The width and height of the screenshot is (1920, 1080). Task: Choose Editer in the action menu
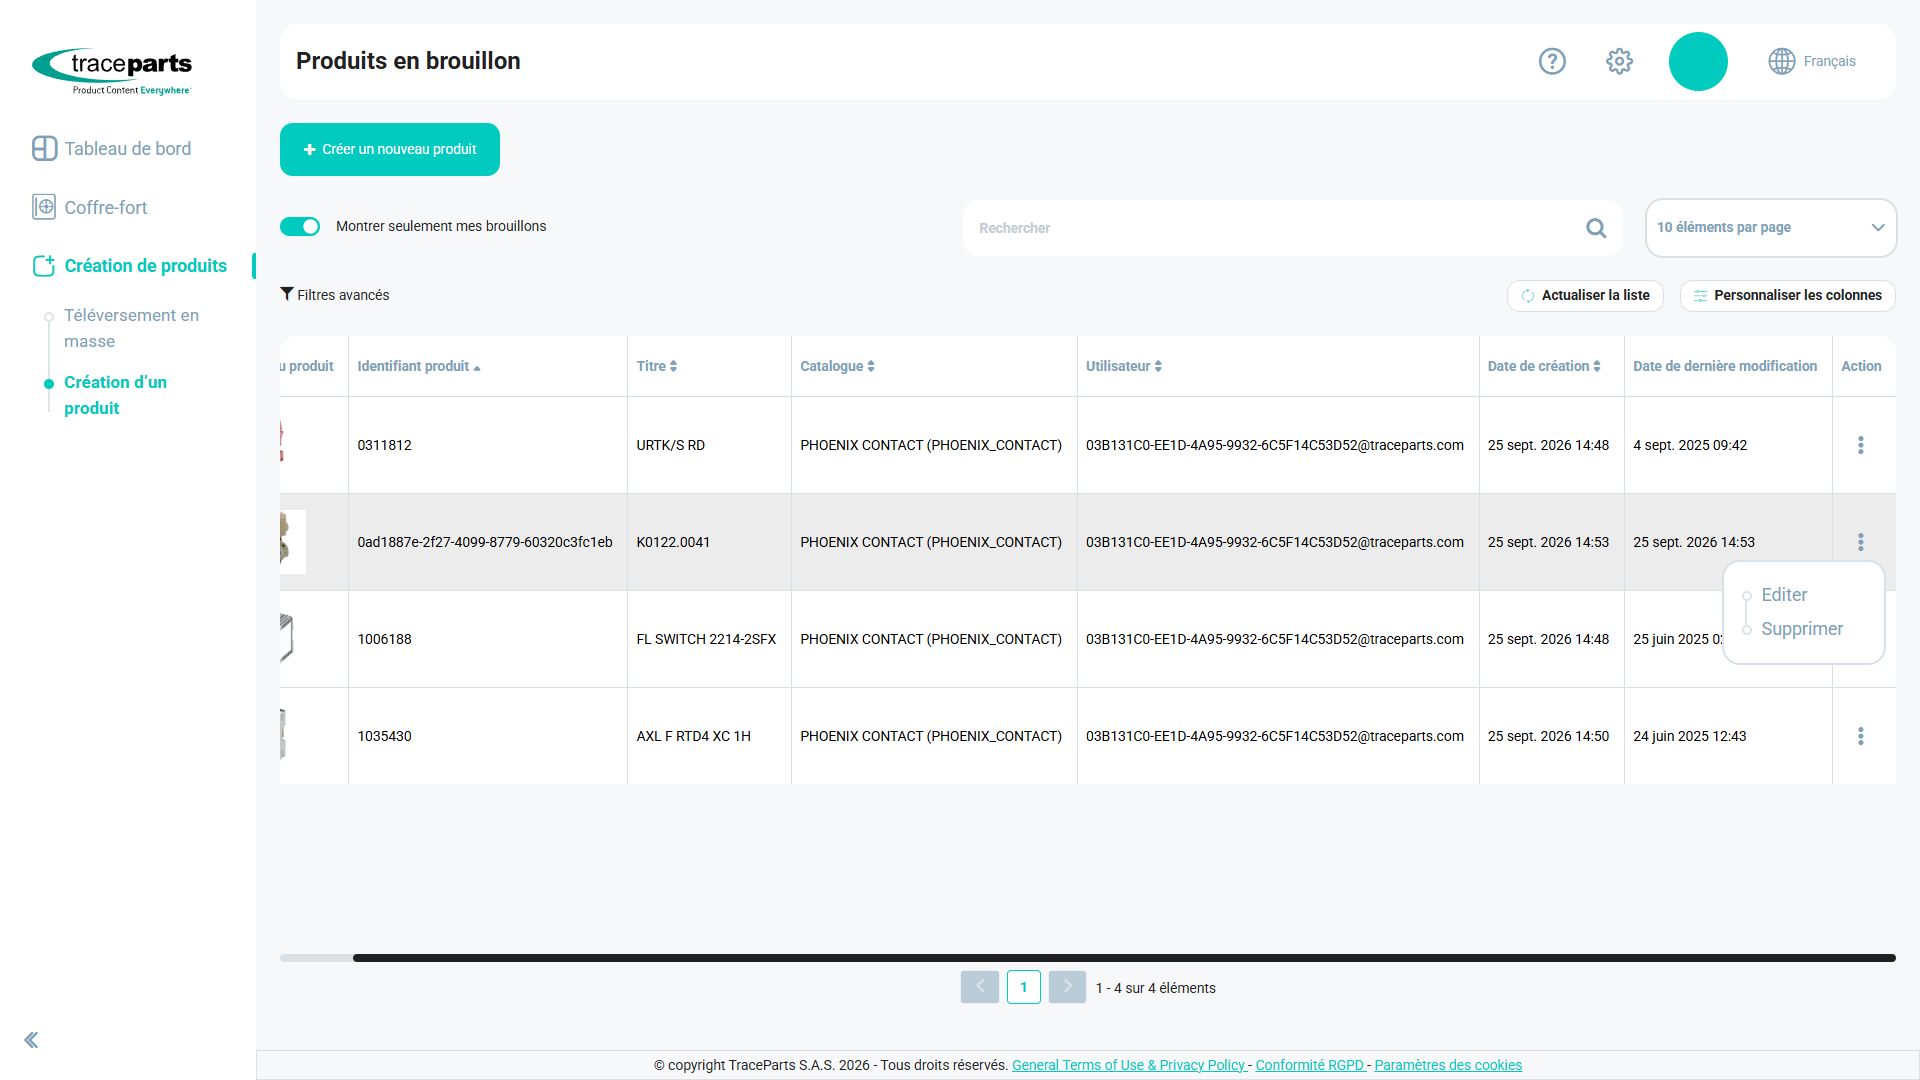[x=1784, y=595]
